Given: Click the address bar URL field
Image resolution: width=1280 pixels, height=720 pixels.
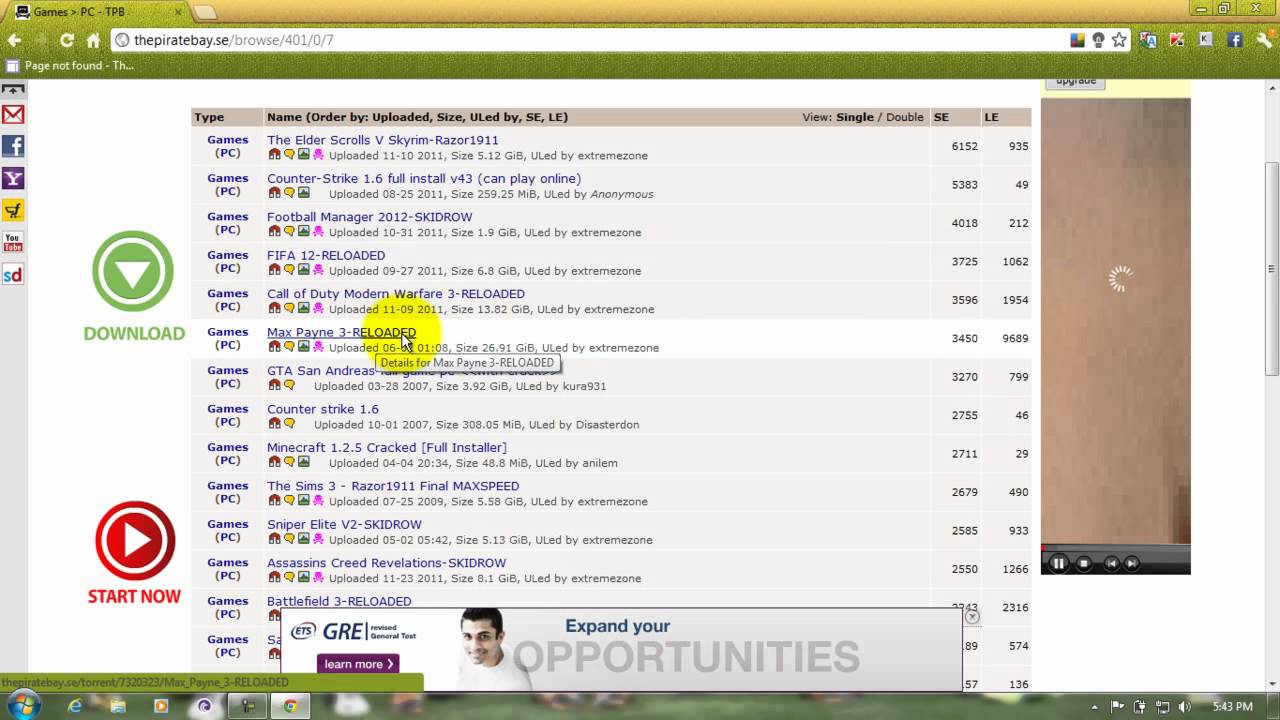Looking at the screenshot, I should [590, 40].
